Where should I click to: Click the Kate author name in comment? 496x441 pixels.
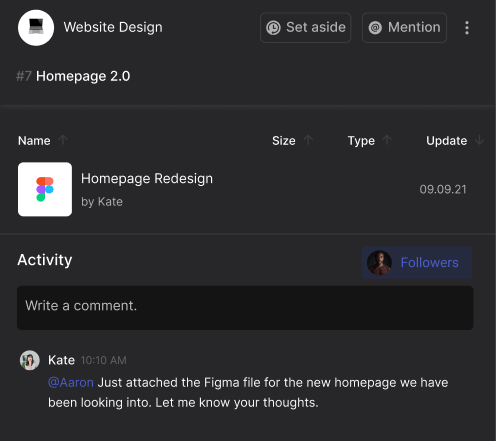click(61, 360)
